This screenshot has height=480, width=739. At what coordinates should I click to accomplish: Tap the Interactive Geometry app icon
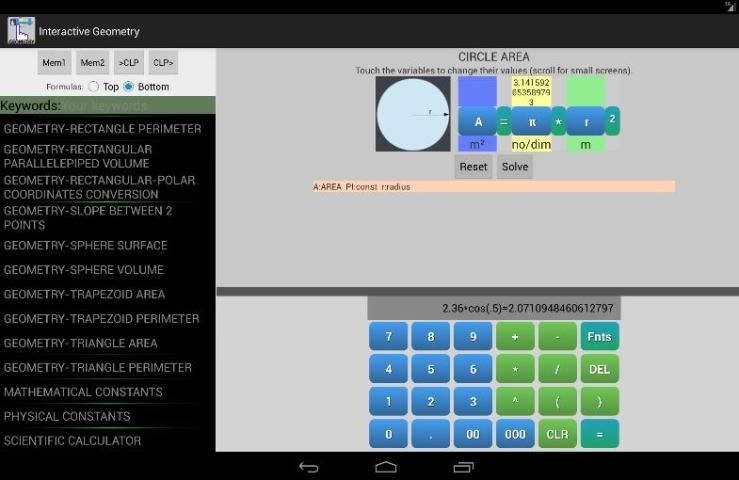[20, 31]
